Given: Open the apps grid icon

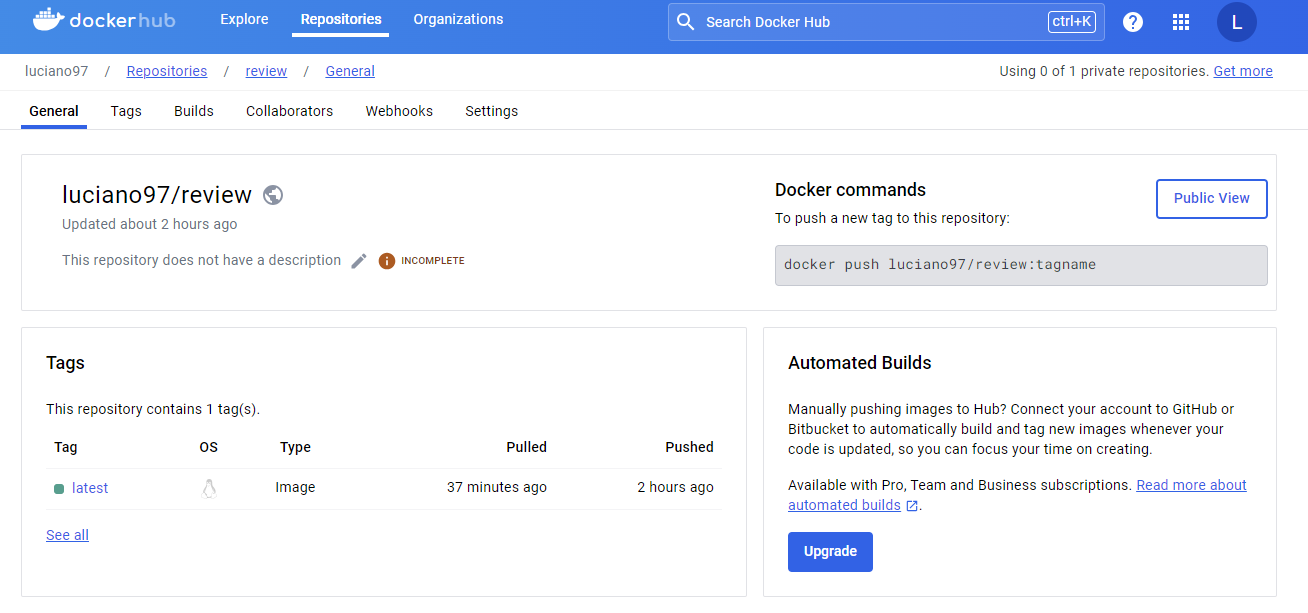Looking at the screenshot, I should (x=1181, y=22).
